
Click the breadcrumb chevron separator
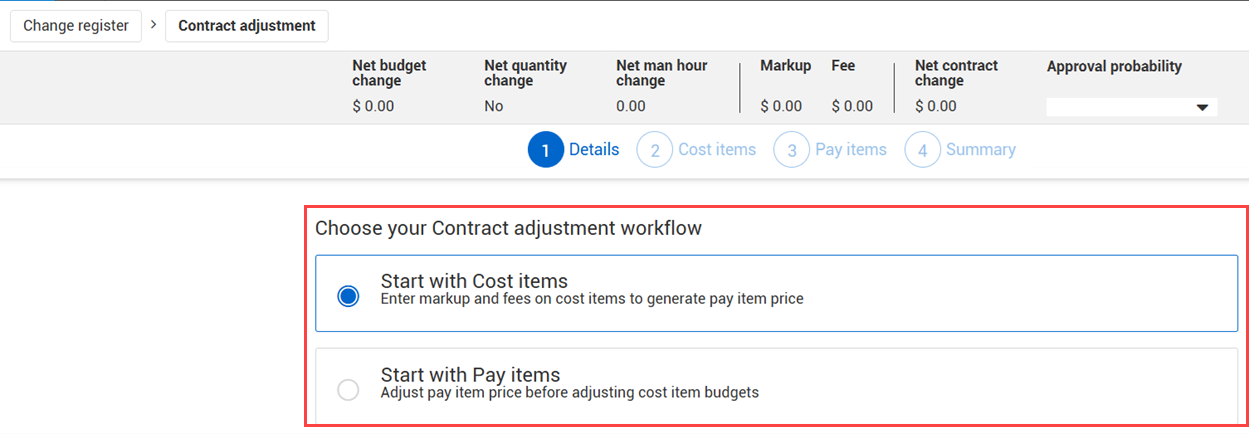point(152,24)
